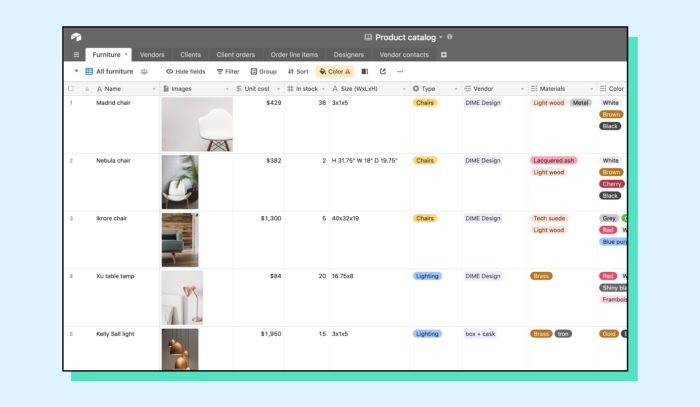Toggle the select-all rows checkbox
This screenshot has width=700, height=407.
(71, 88)
